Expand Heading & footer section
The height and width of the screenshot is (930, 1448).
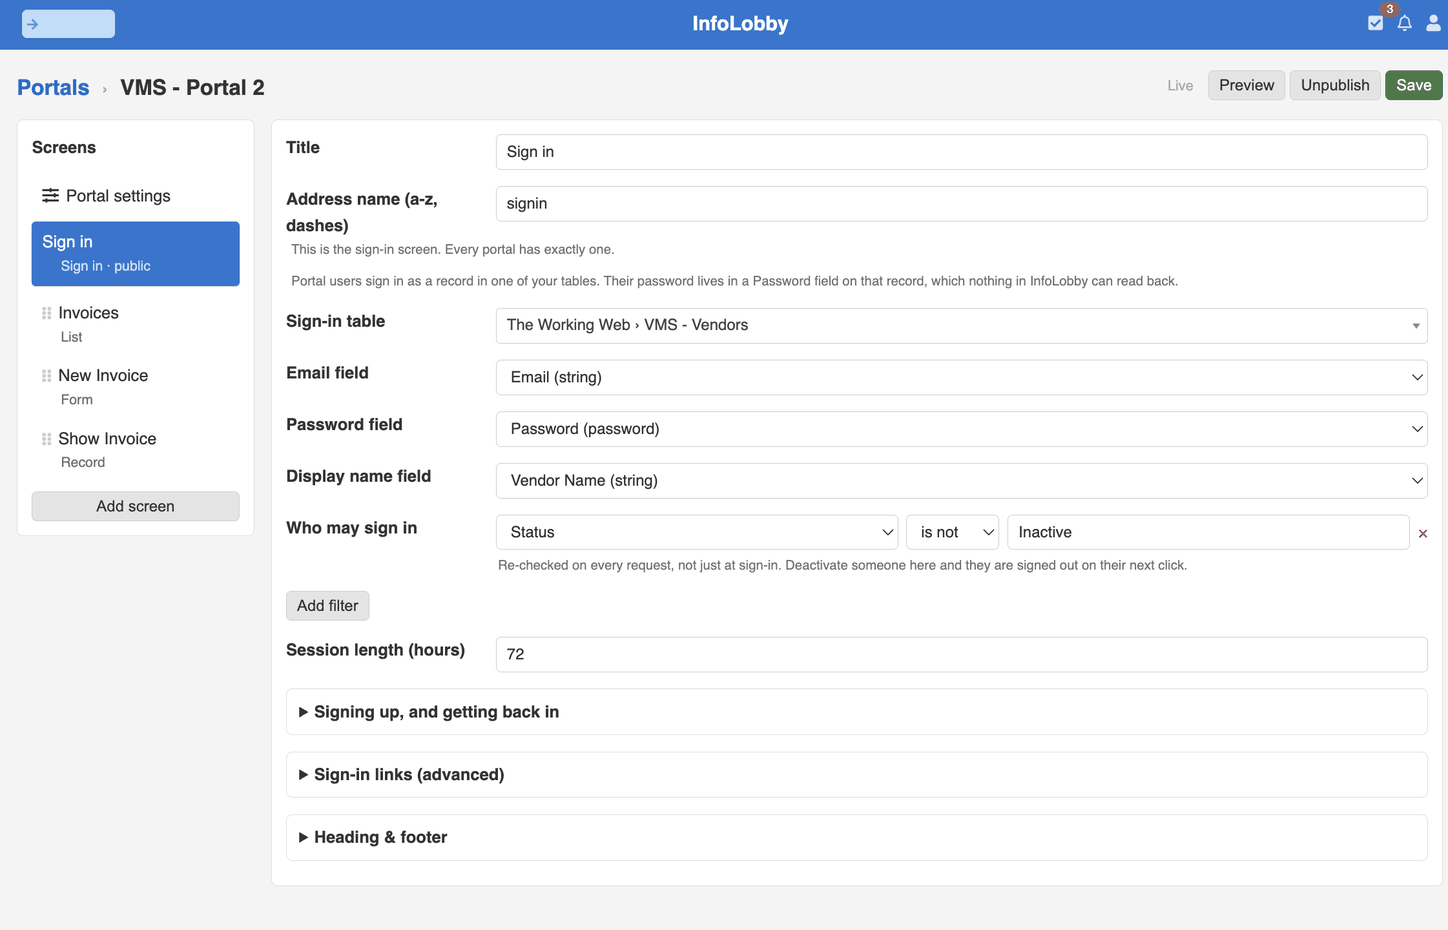[x=856, y=838]
